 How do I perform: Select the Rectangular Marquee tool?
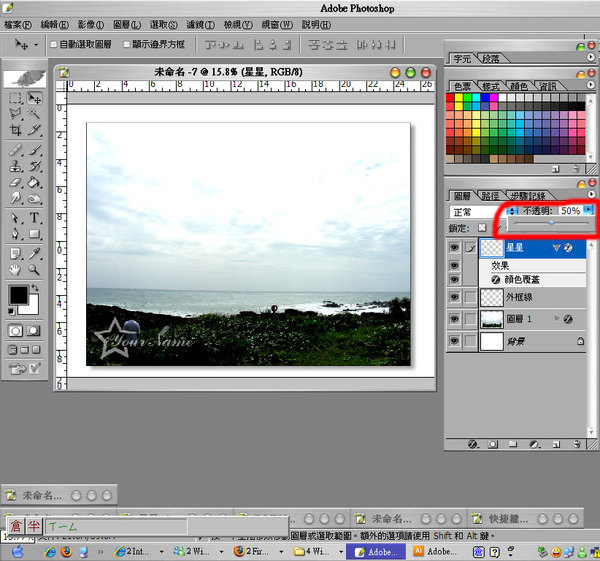pyautogui.click(x=15, y=98)
